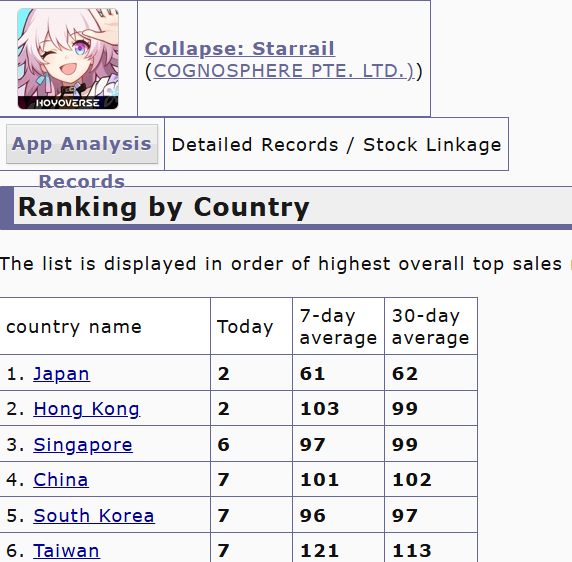Click China's 30-day average value 102
This screenshot has width=572, height=562.
[411, 480]
